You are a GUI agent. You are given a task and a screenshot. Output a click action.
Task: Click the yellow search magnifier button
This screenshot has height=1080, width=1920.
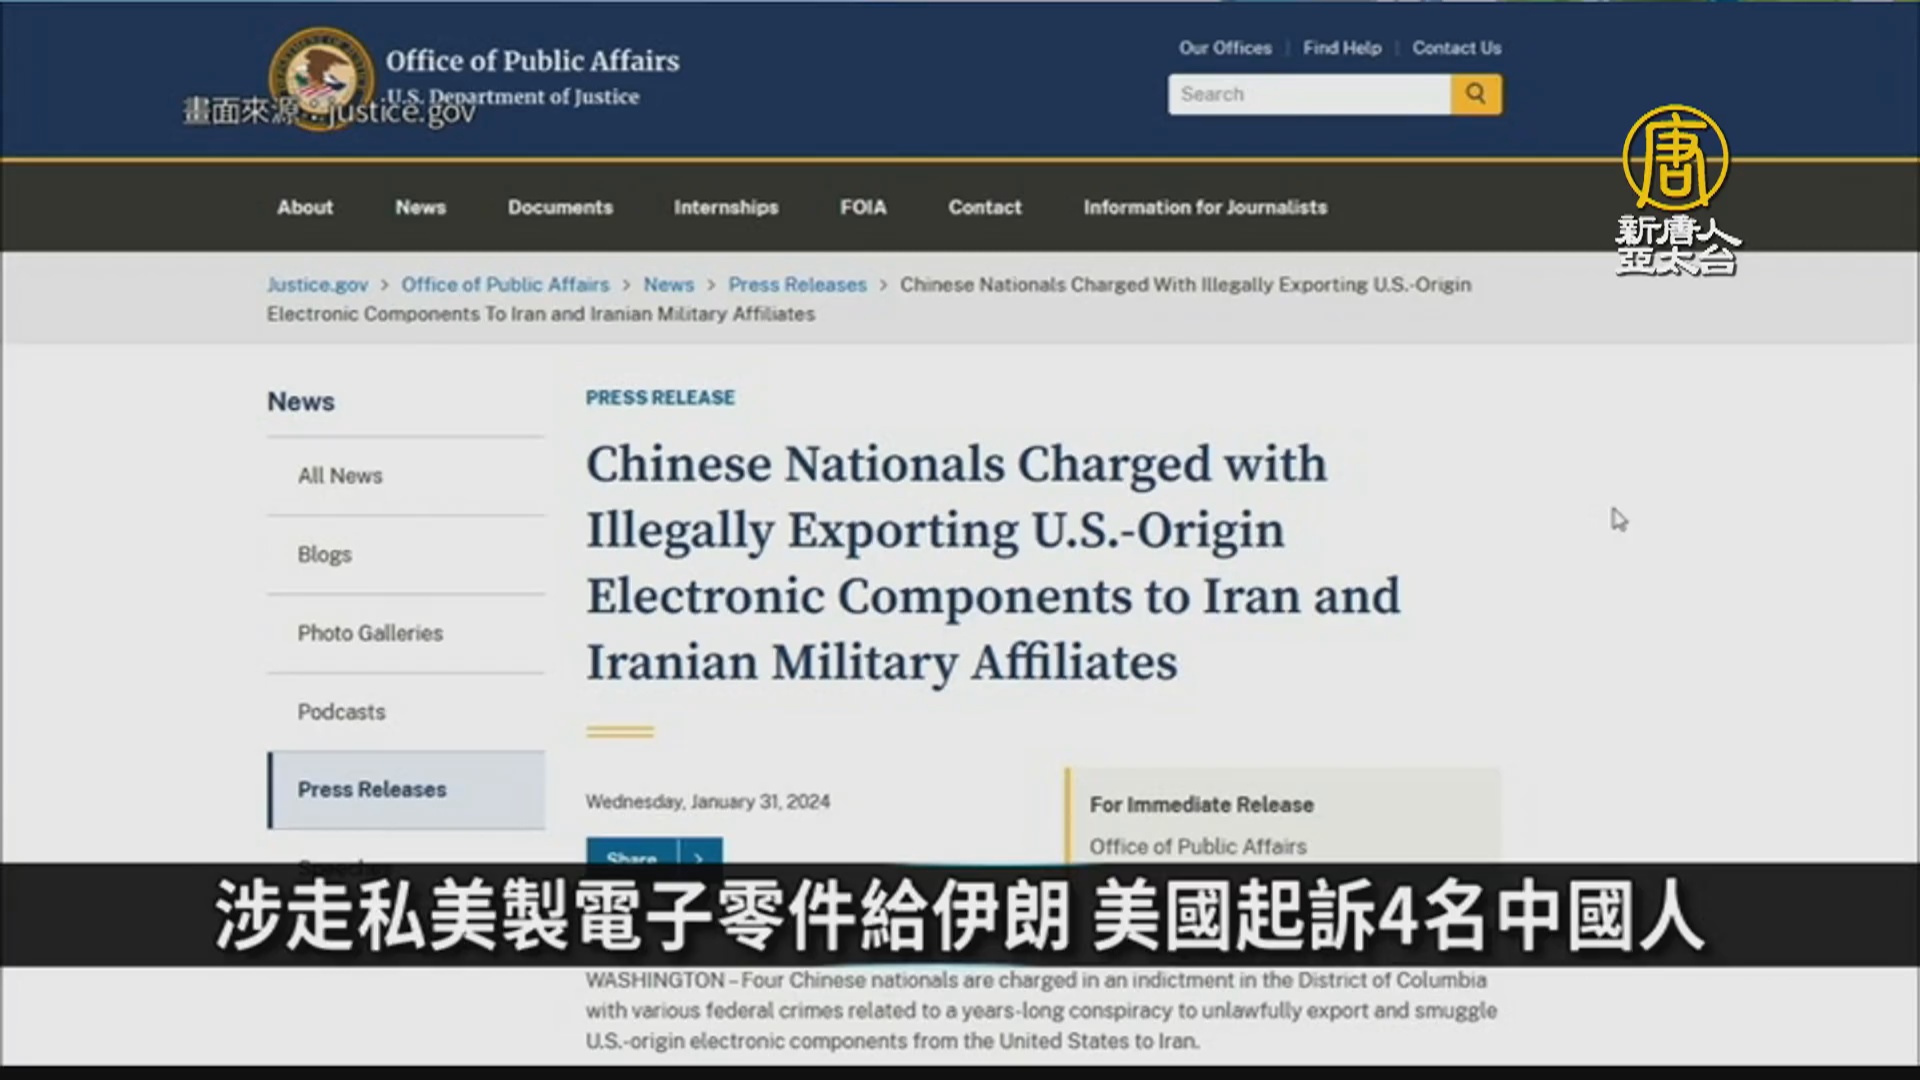(1475, 94)
